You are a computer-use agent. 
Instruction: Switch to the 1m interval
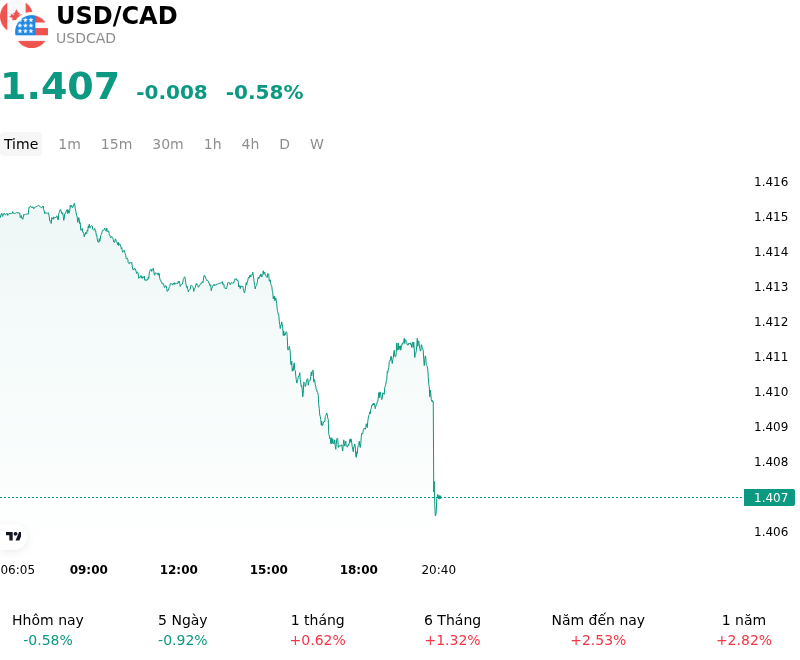pyautogui.click(x=69, y=144)
